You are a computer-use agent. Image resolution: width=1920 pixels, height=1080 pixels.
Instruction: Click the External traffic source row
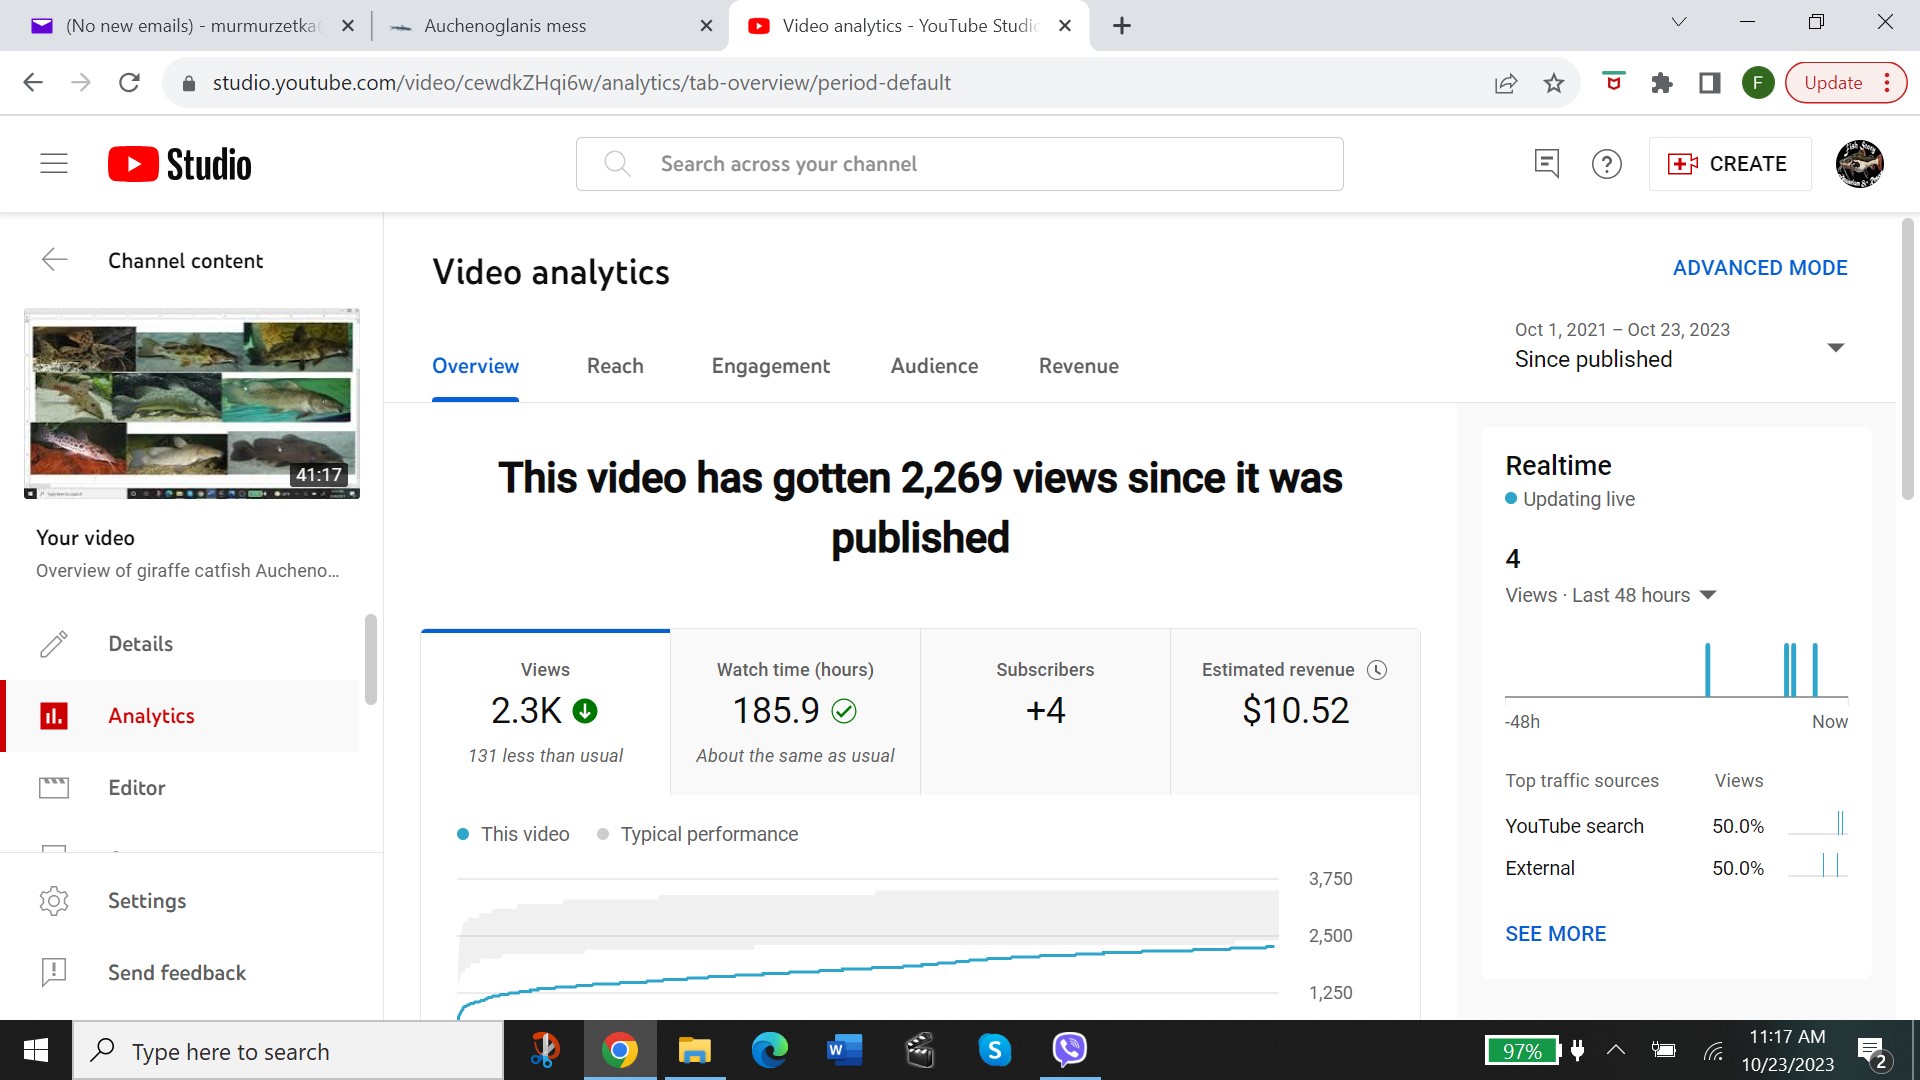pos(1676,868)
